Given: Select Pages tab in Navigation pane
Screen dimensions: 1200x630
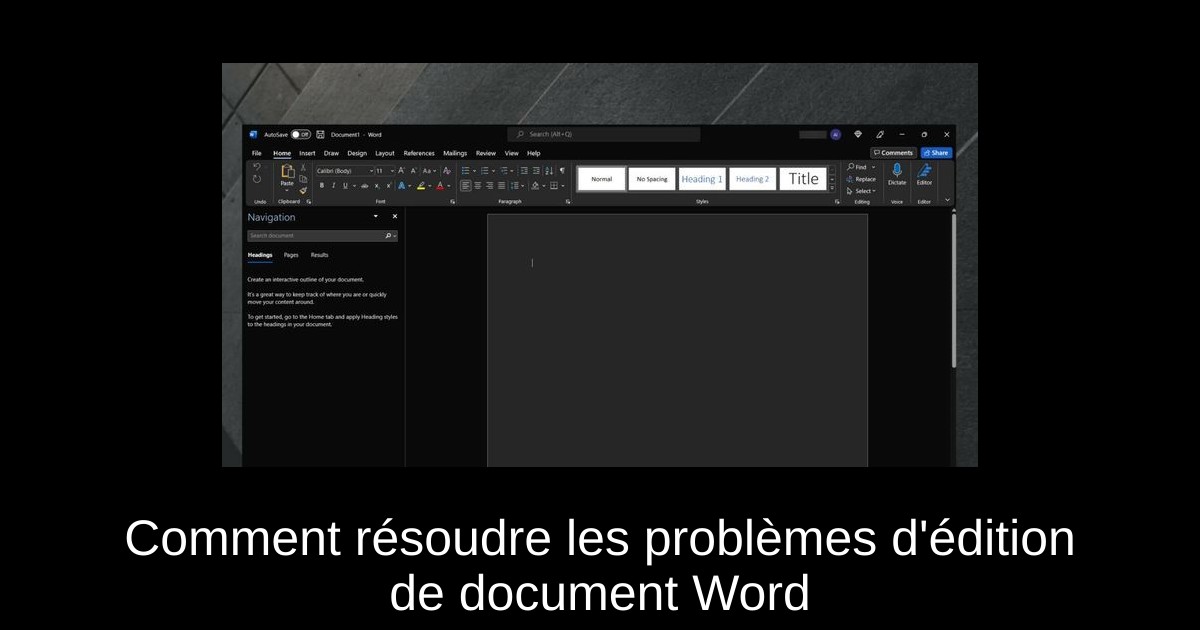Looking at the screenshot, I should click(x=291, y=255).
